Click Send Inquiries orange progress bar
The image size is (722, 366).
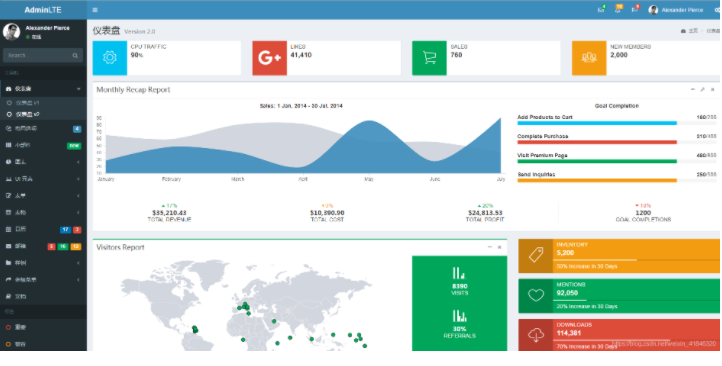coord(617,180)
